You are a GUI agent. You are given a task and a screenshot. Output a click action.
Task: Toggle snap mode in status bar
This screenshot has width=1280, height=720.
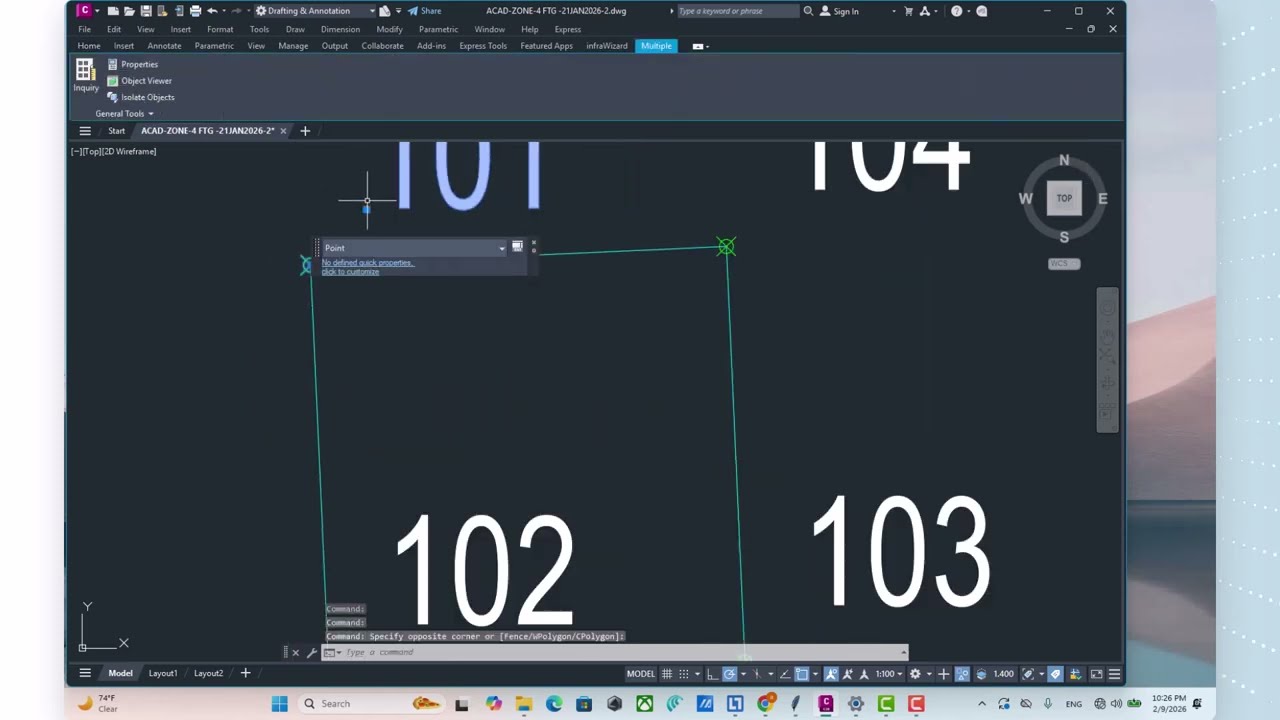point(684,674)
